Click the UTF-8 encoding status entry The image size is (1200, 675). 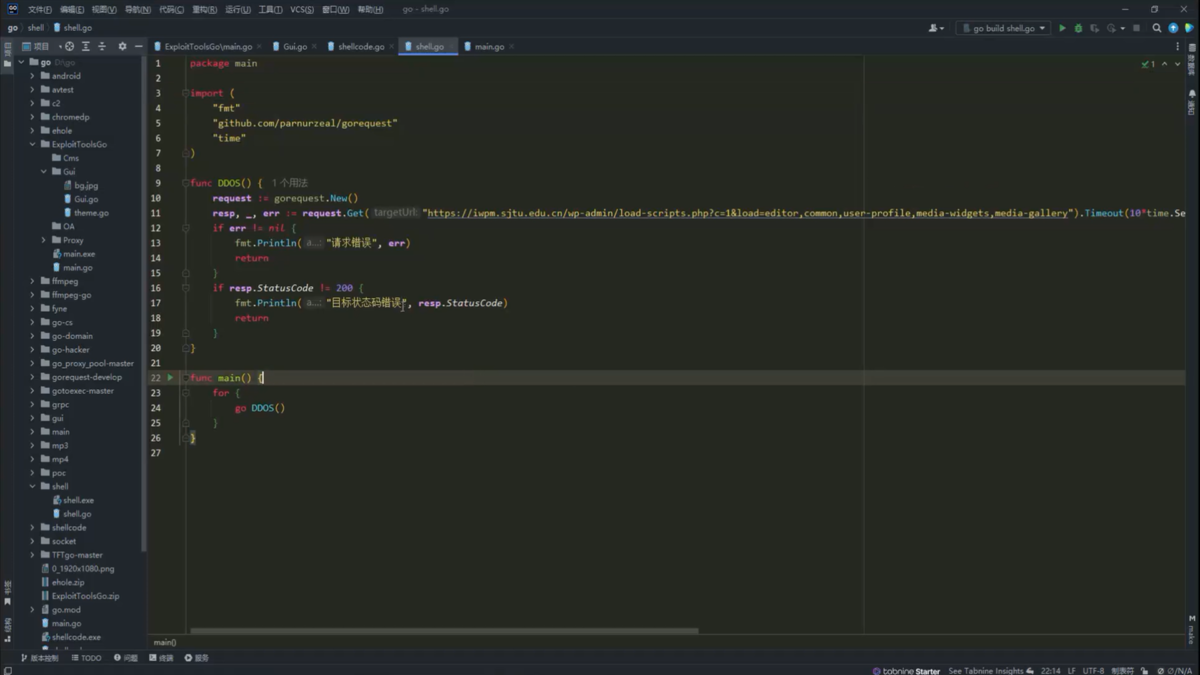tap(1093, 671)
